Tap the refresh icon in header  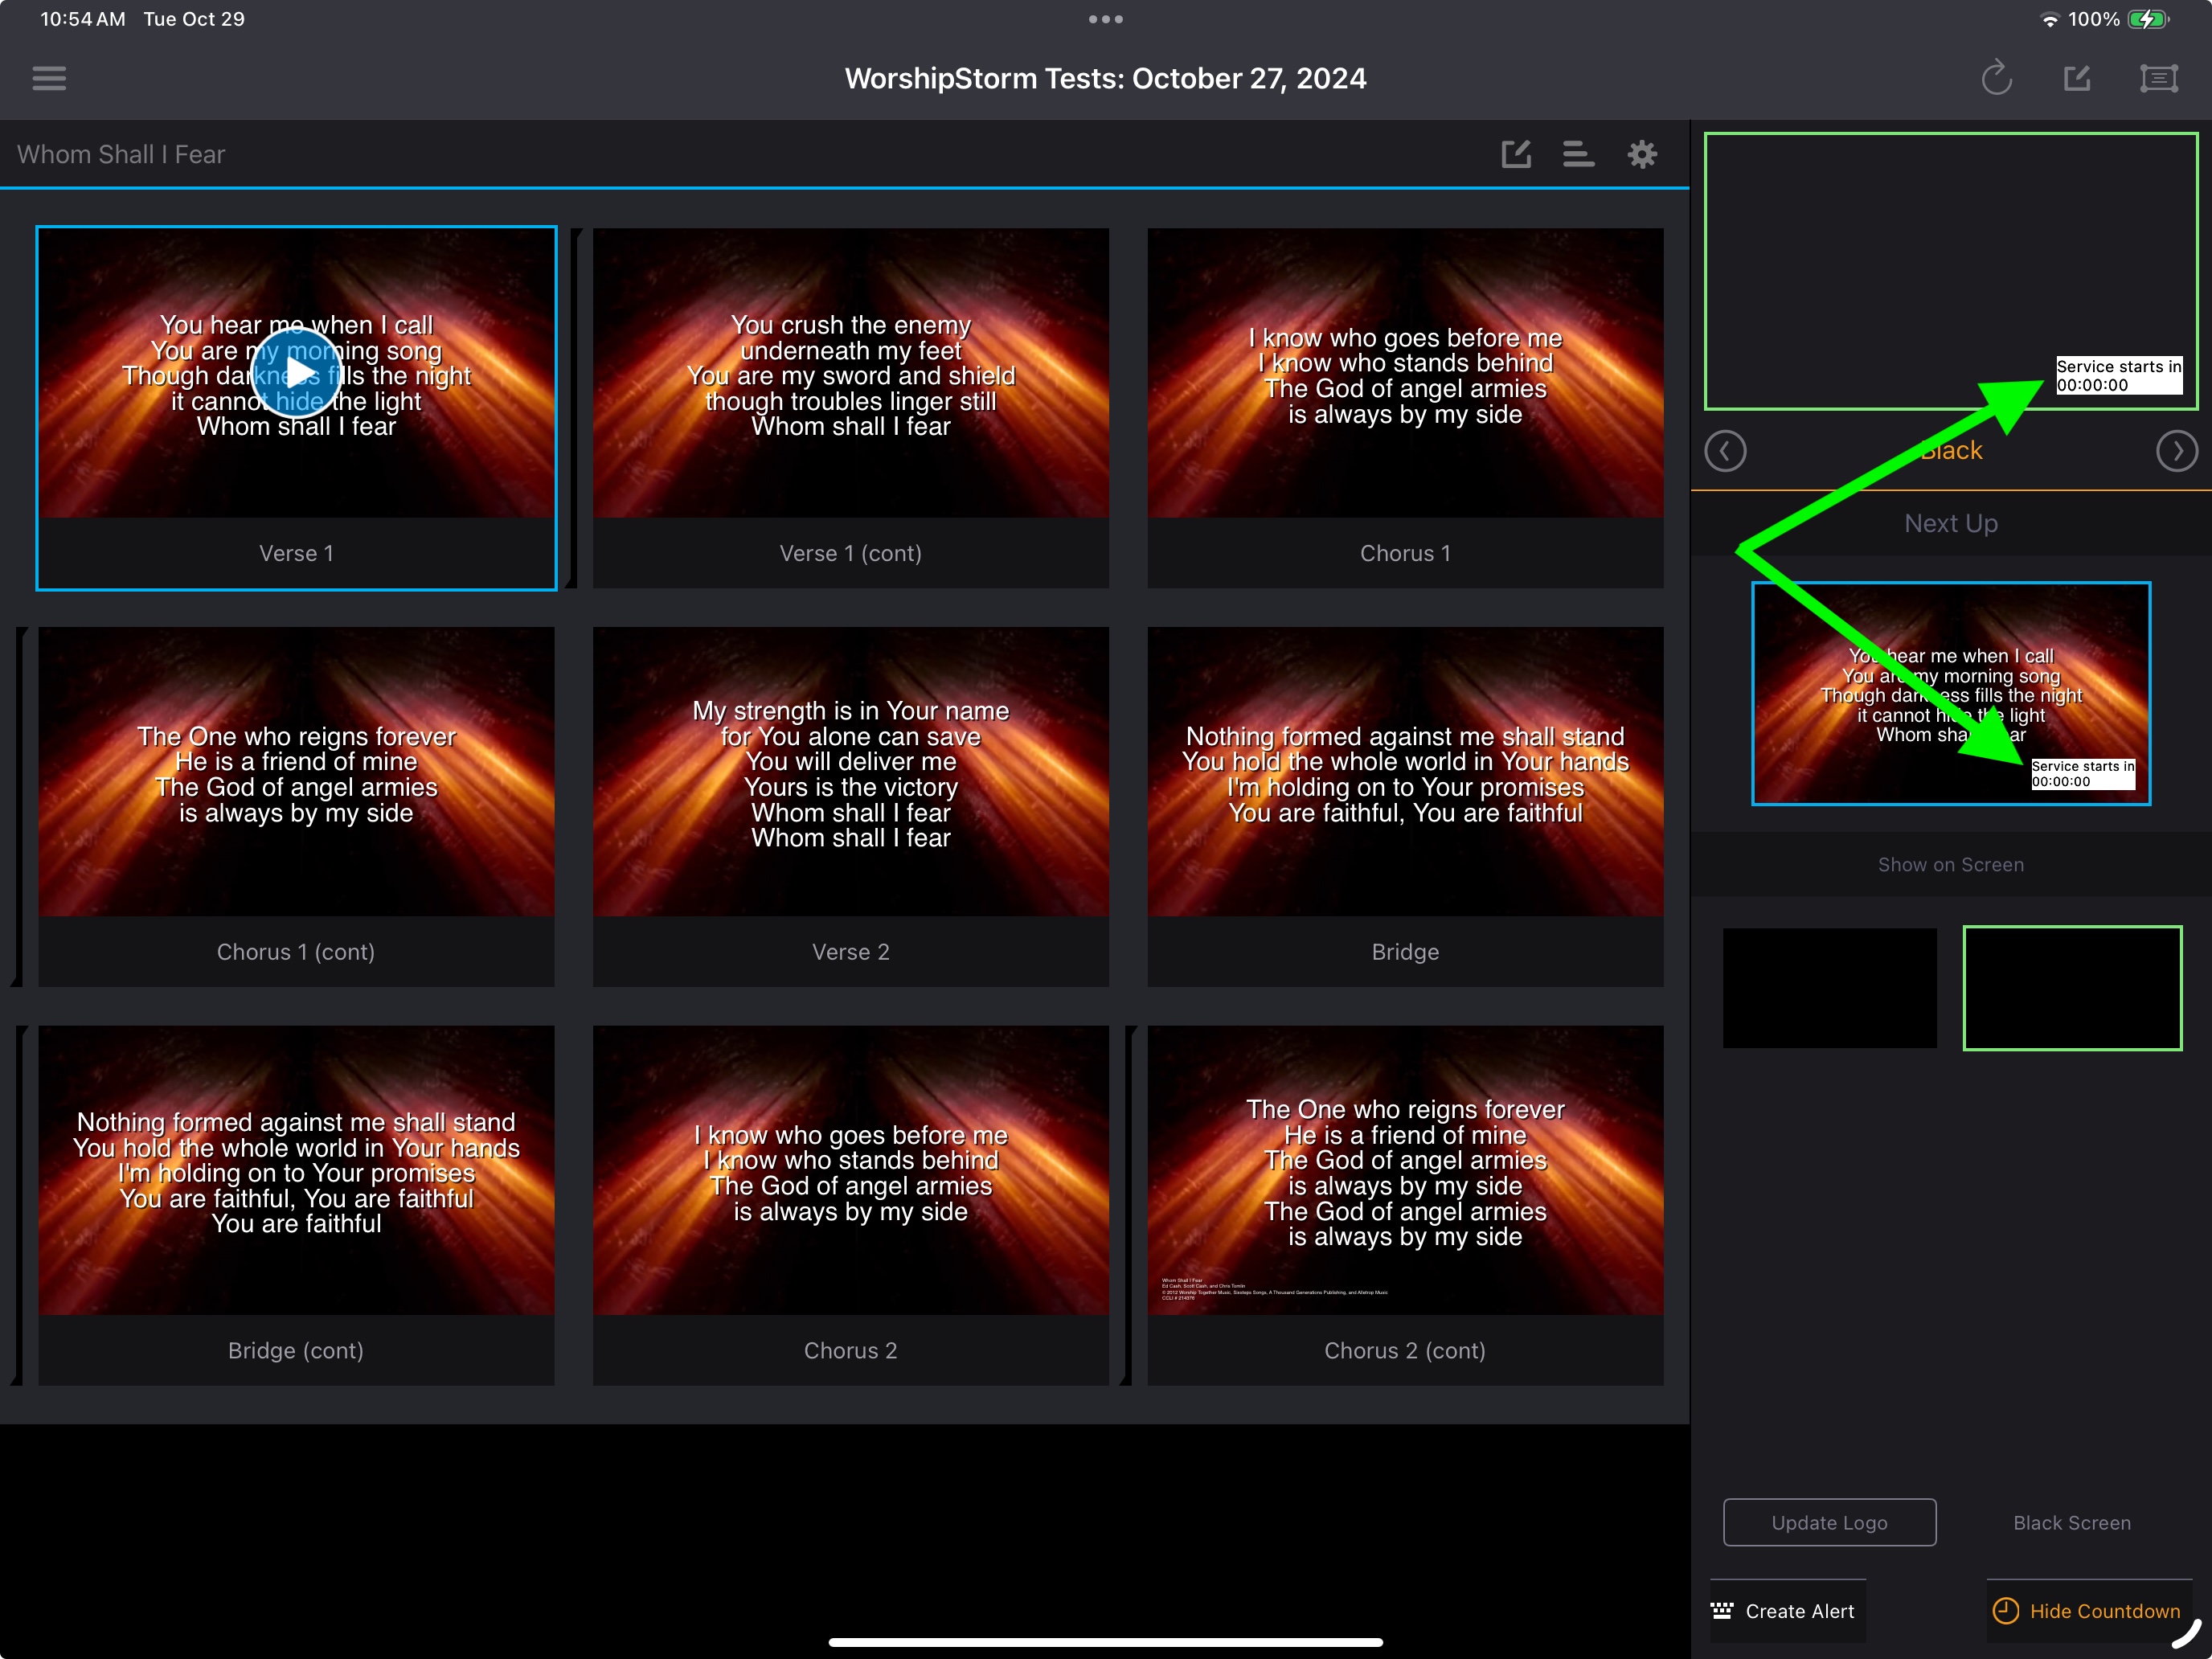[x=1996, y=78]
